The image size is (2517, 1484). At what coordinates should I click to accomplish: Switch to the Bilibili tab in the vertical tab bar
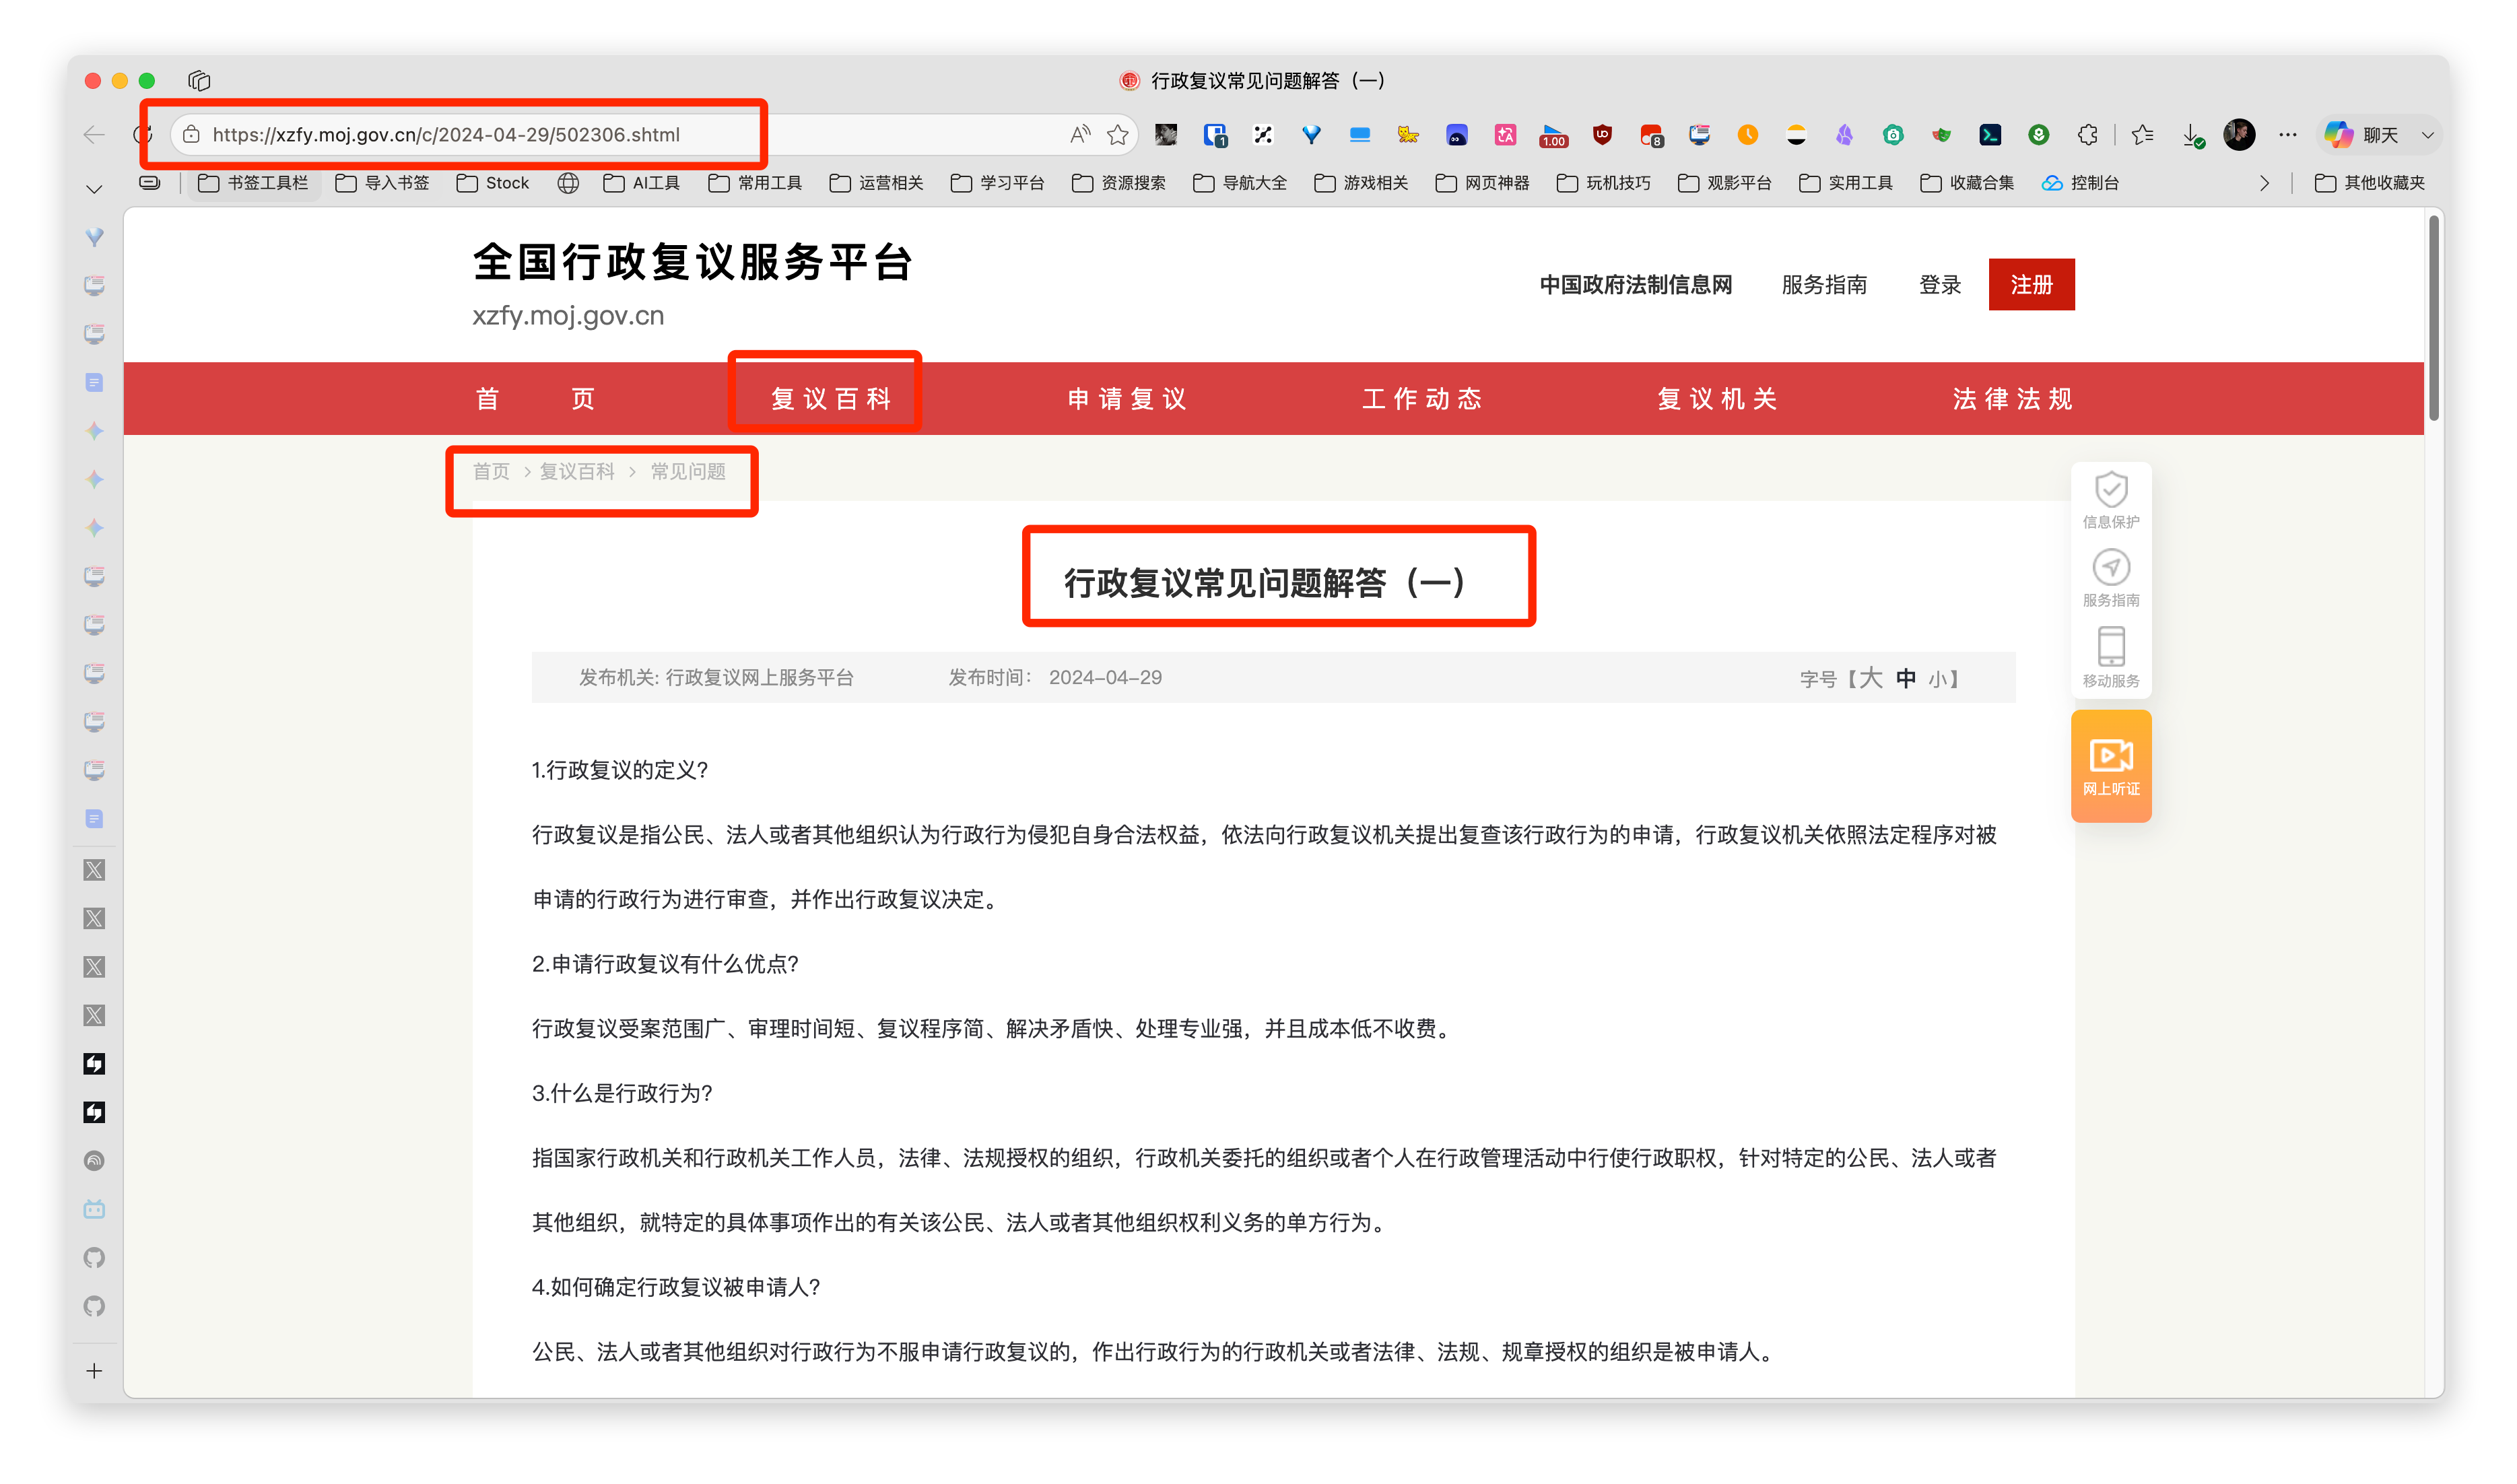94,1209
